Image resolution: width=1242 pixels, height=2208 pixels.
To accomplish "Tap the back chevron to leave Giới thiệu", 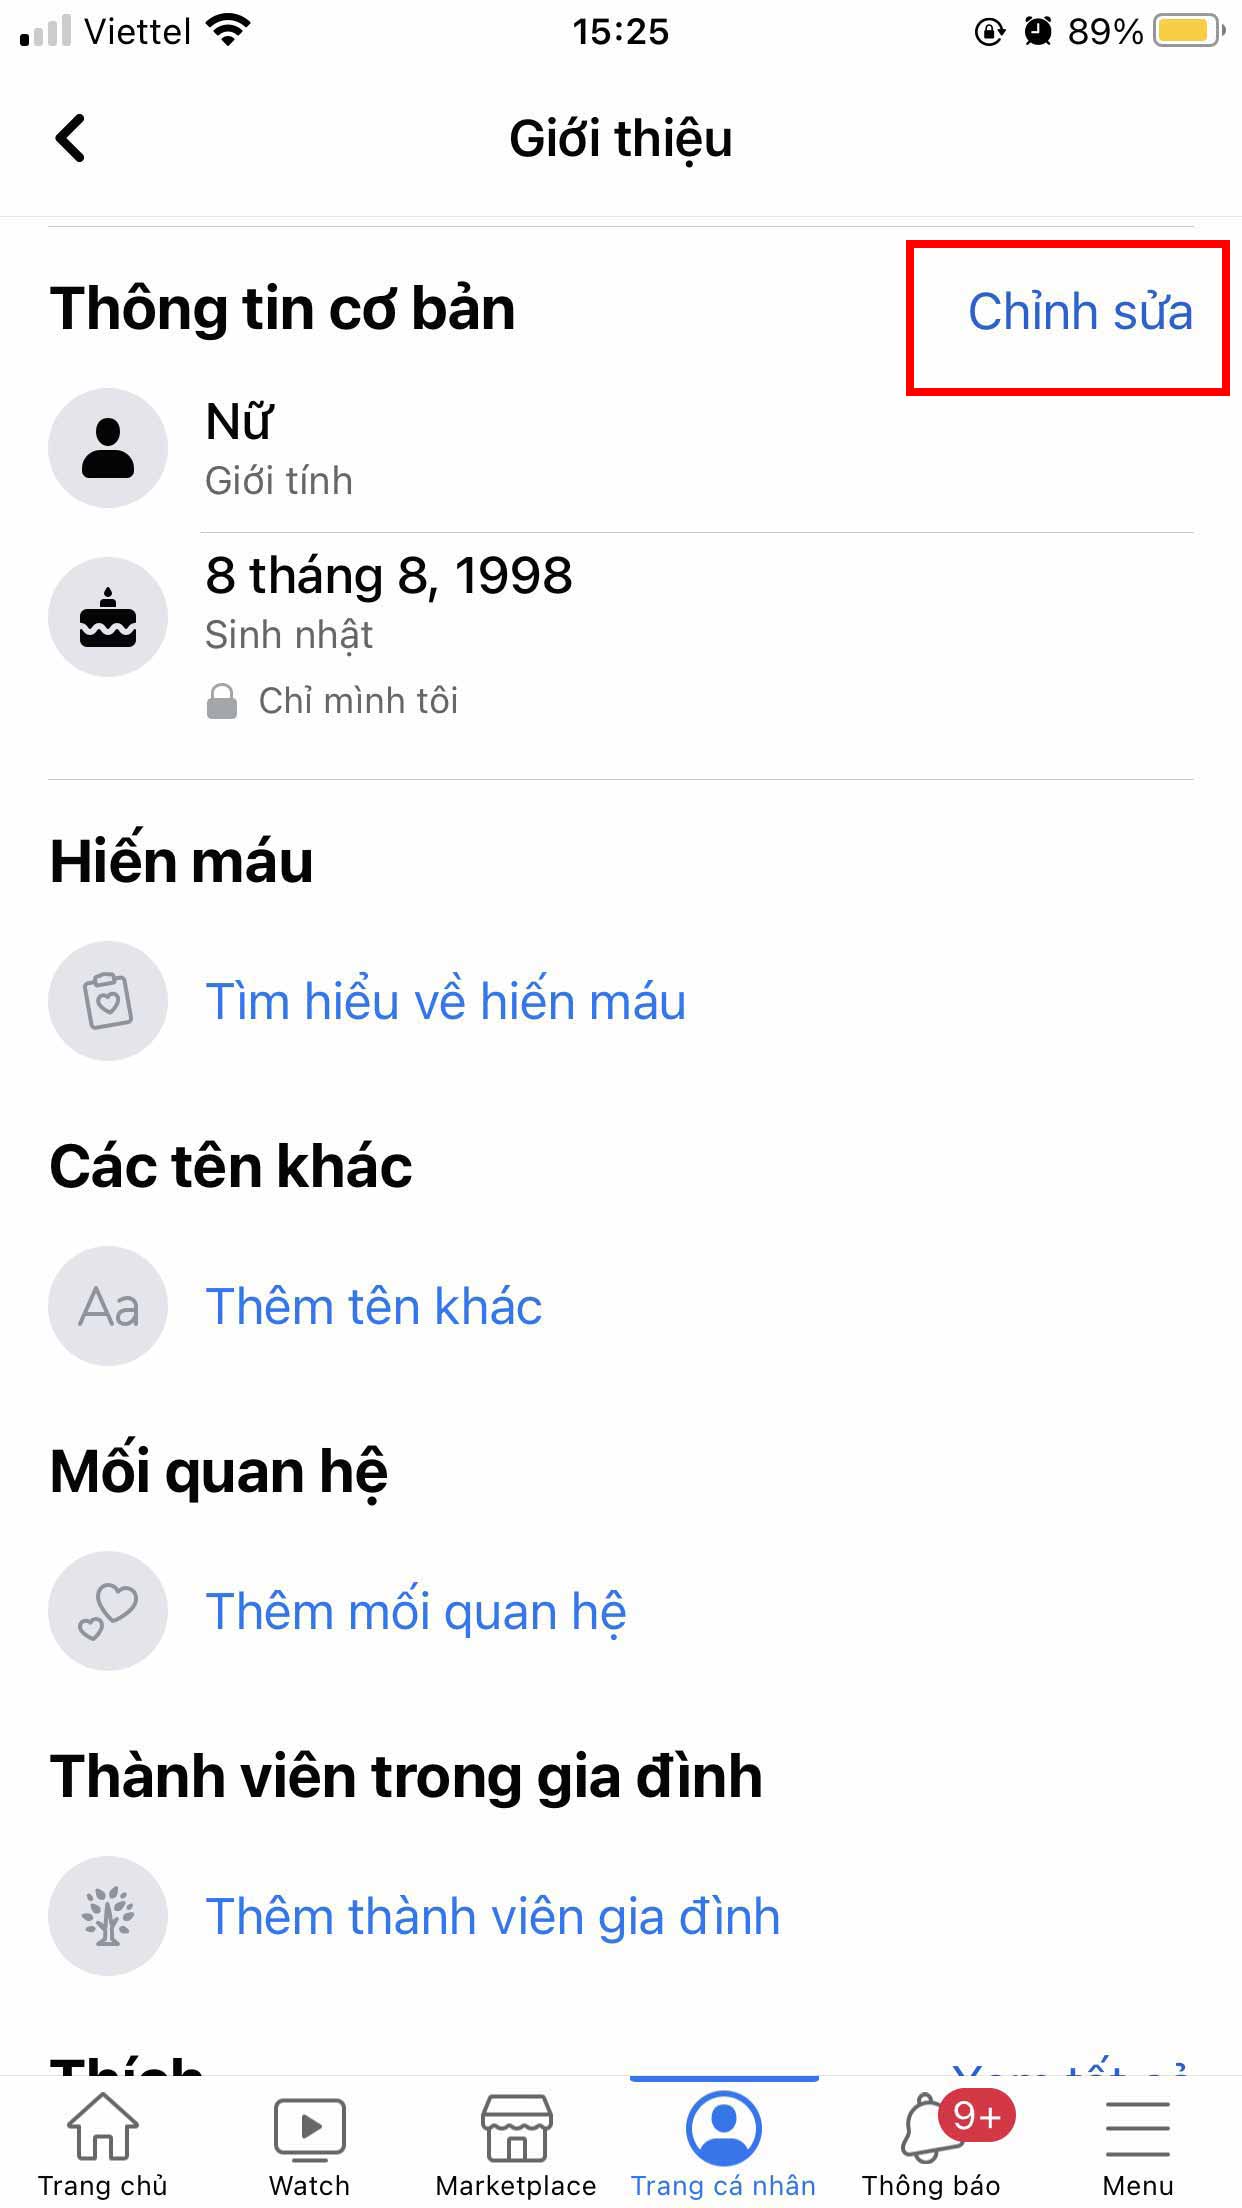I will pos(70,138).
